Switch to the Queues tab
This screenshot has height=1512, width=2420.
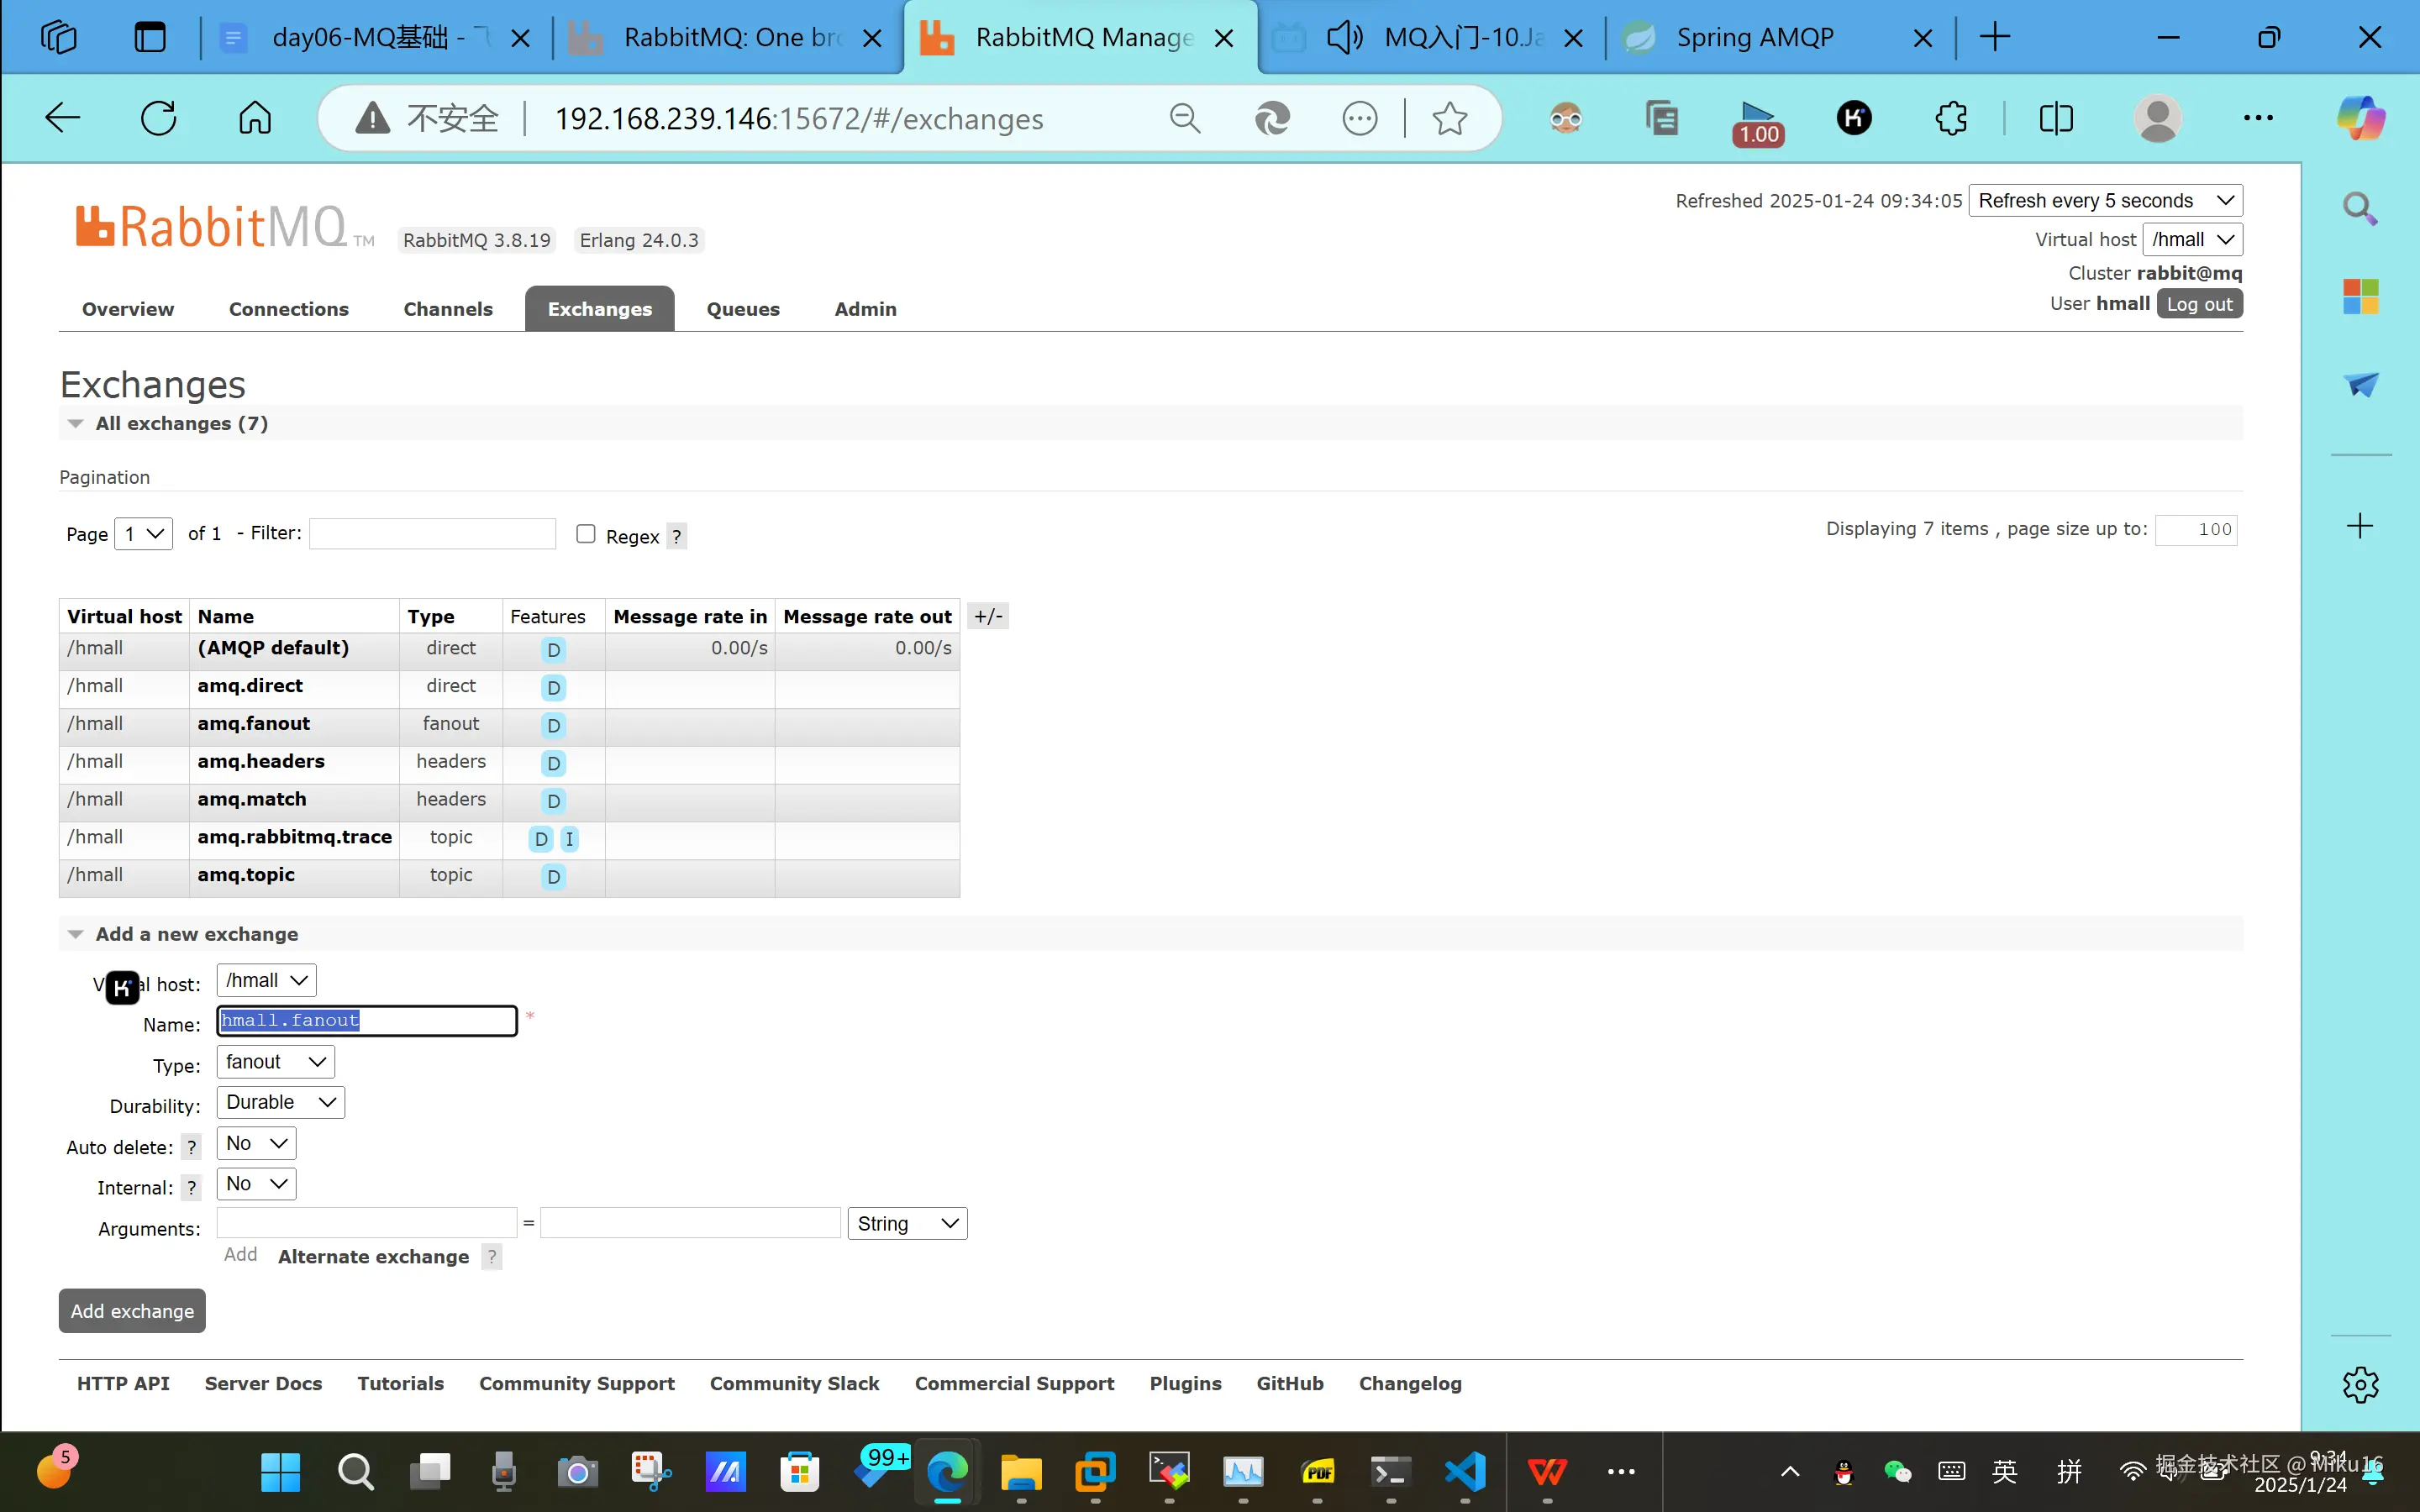click(x=742, y=309)
